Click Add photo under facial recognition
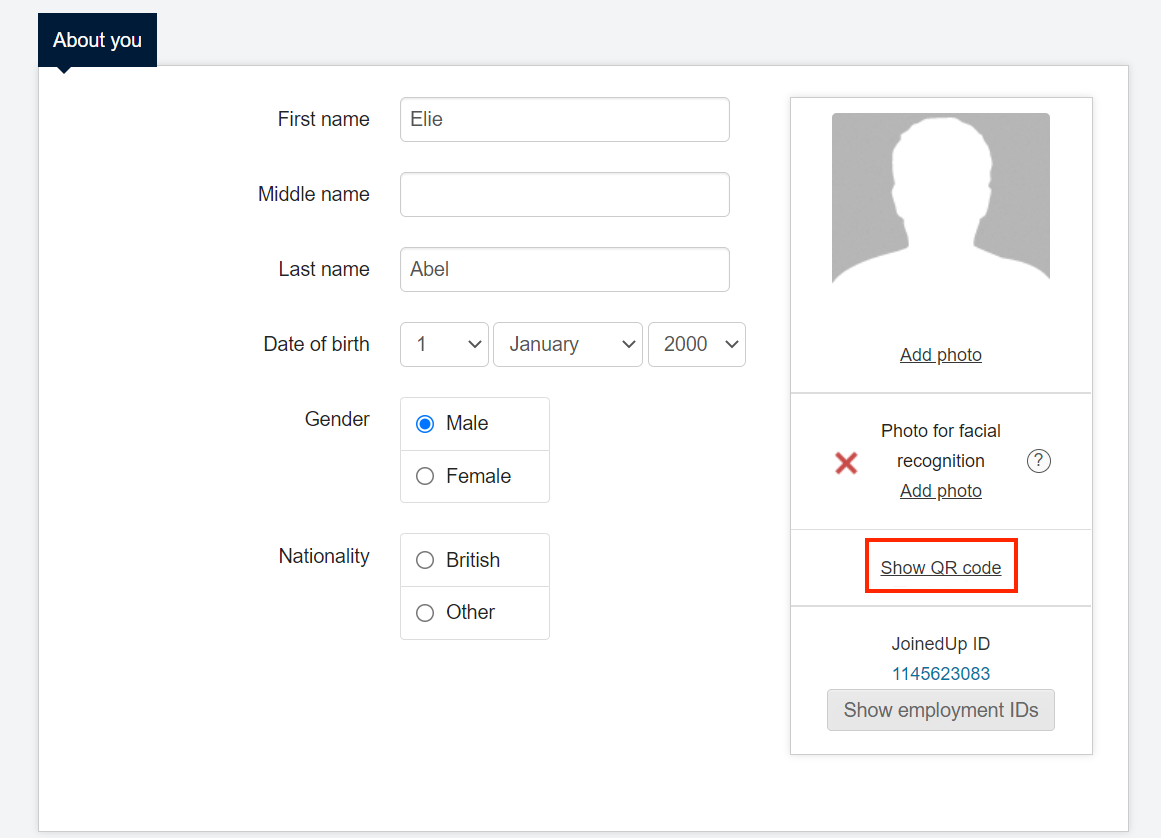Screen dimensions: 1161x838 click(x=940, y=491)
